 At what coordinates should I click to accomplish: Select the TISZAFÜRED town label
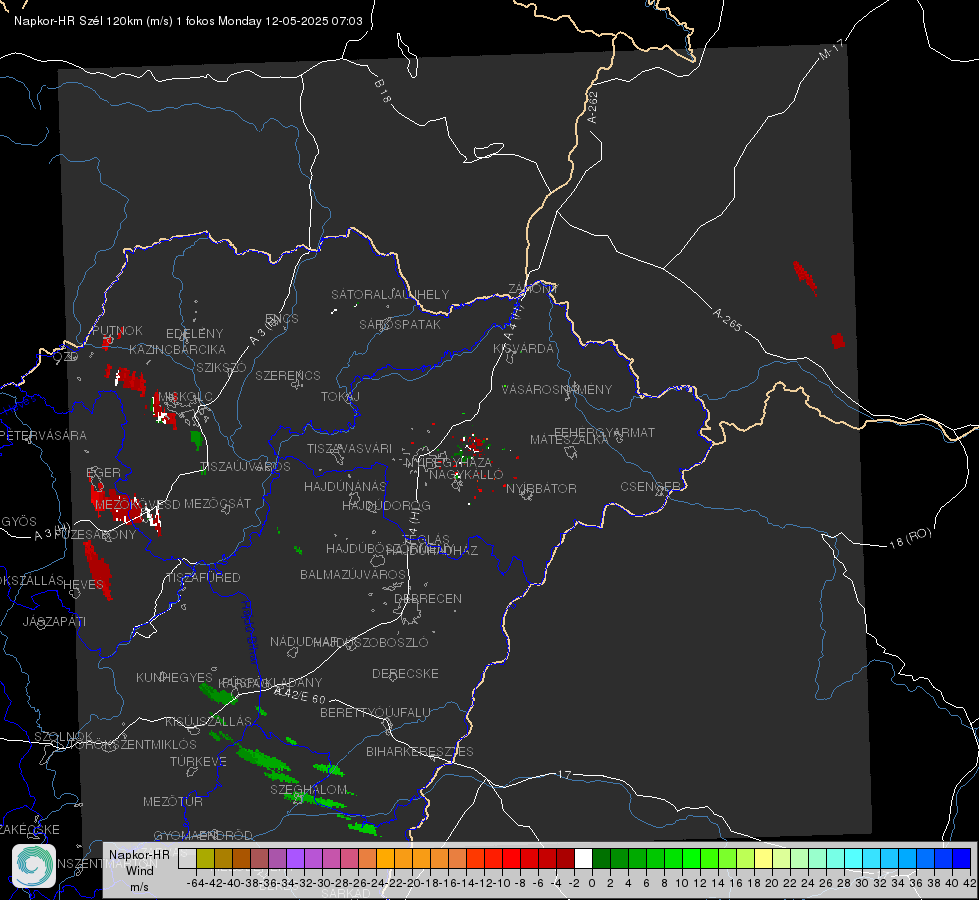click(x=204, y=578)
